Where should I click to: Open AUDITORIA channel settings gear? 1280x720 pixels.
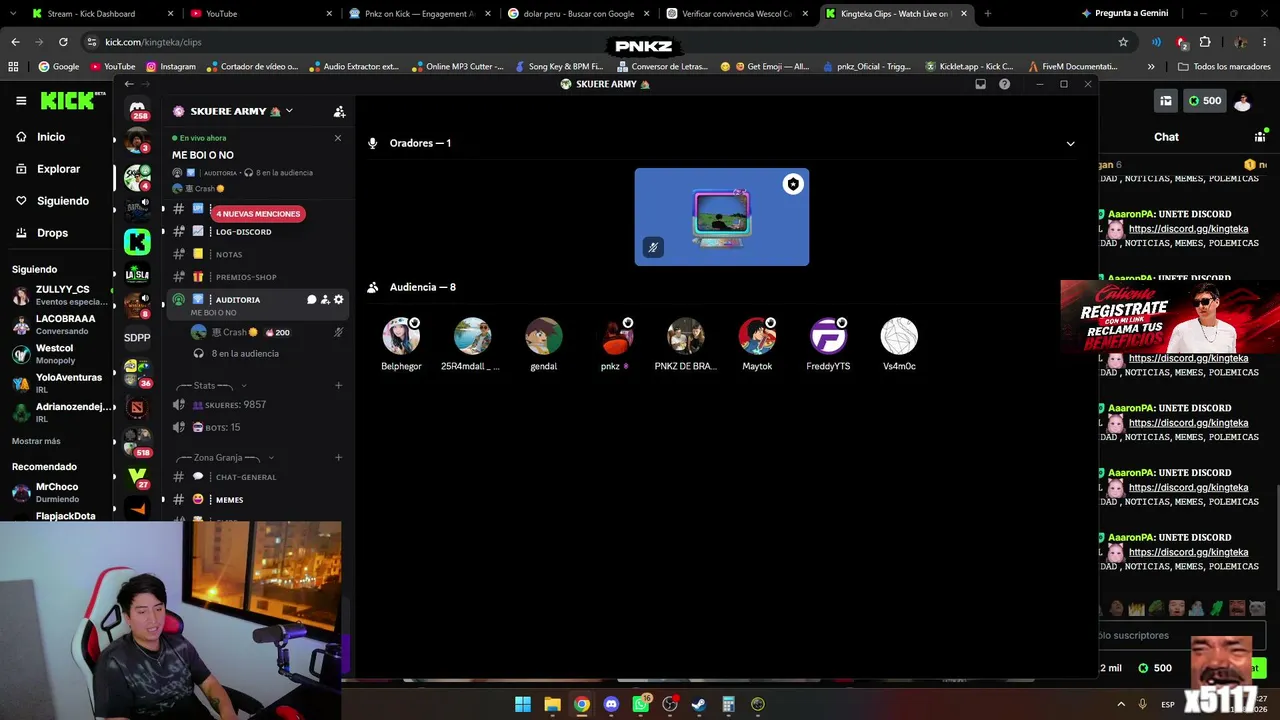pos(339,299)
